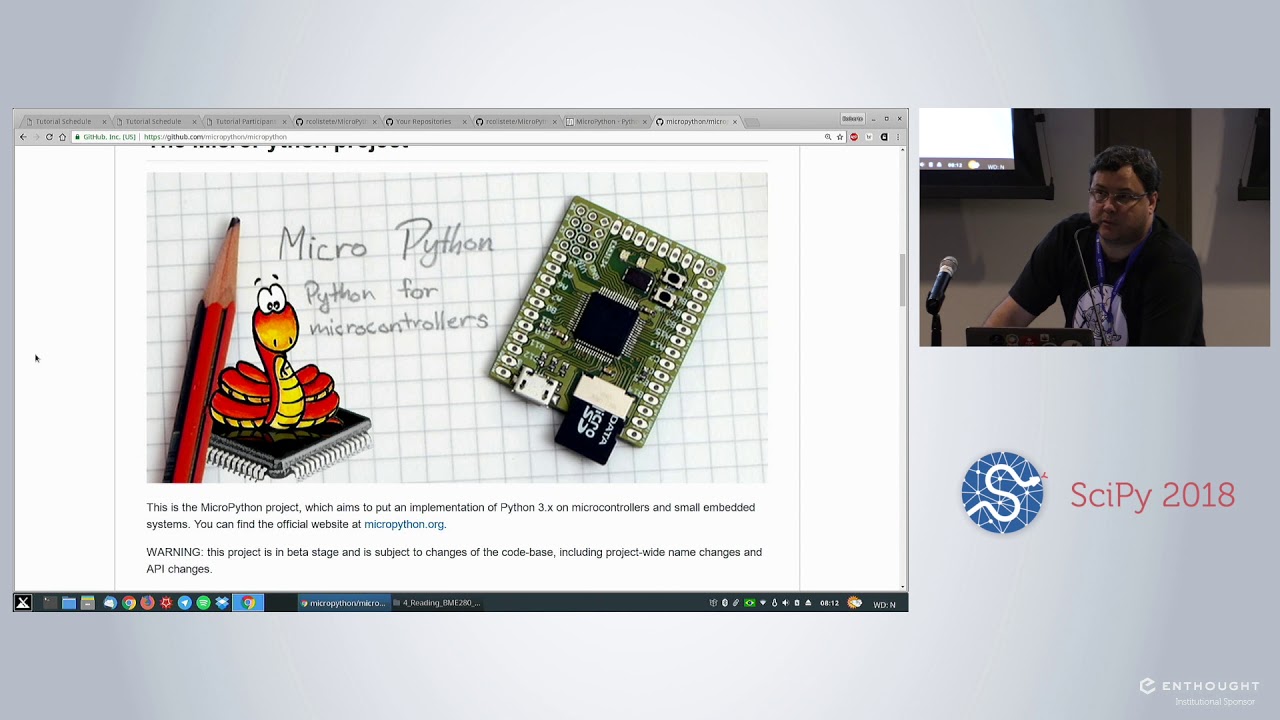Open the Bluetooth tray icon
Viewport: 1280px width, 720px height.
click(725, 603)
